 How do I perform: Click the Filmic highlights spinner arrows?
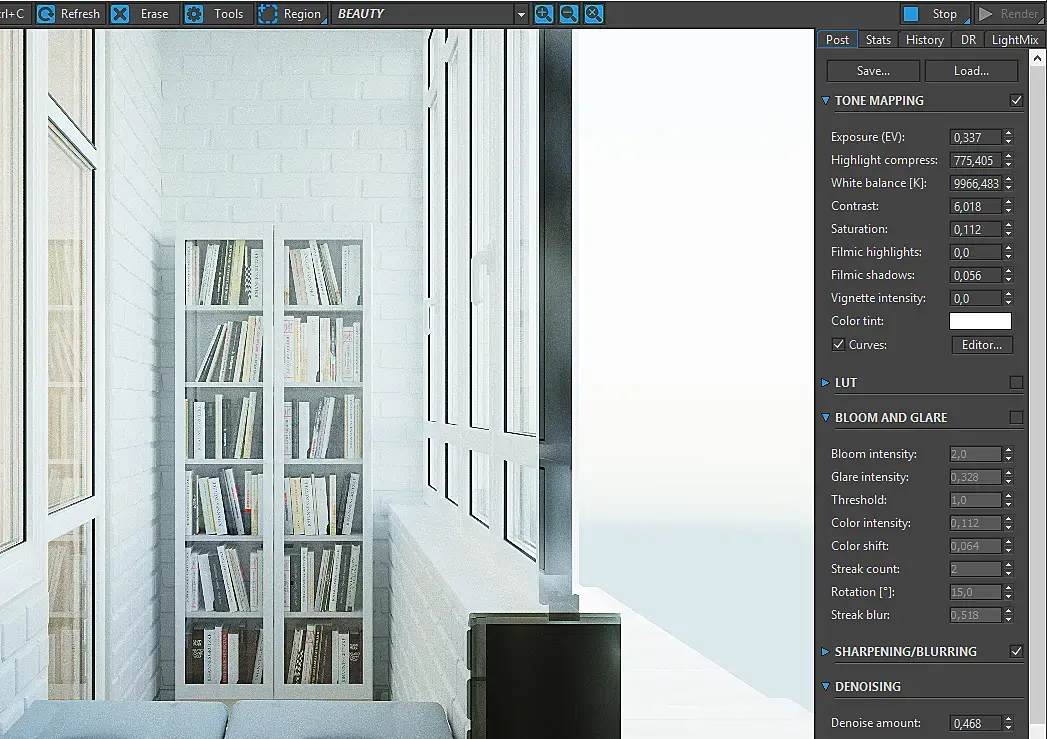[x=1008, y=252]
